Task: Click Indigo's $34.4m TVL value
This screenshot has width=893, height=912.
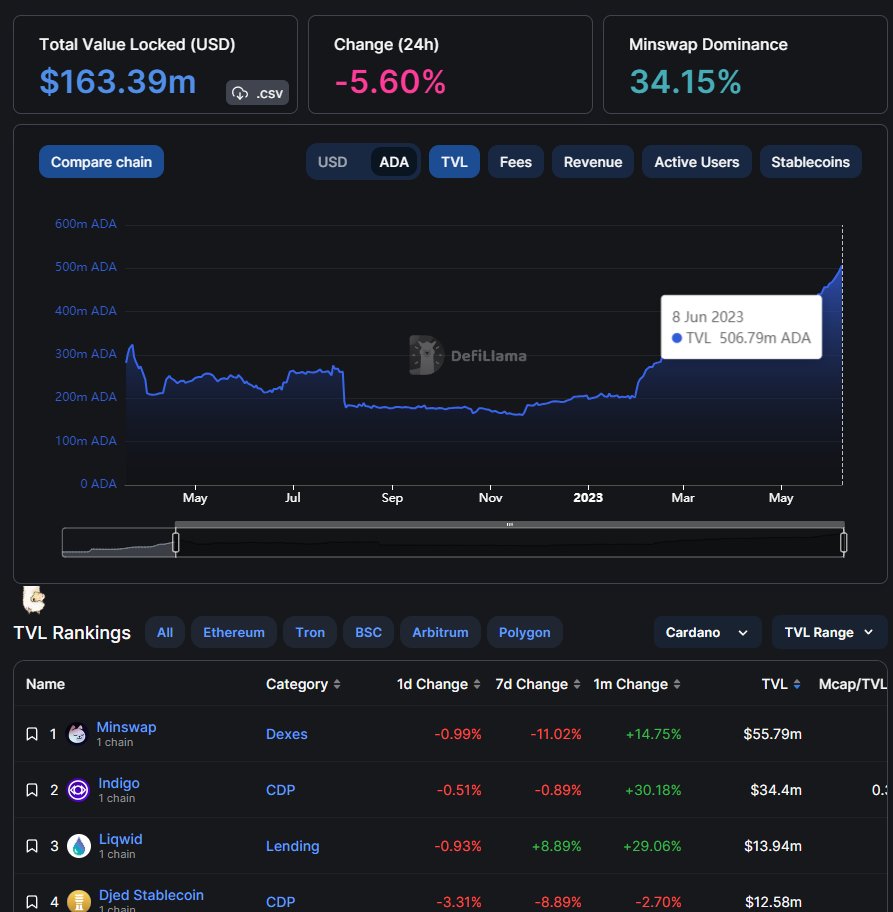Action: [776, 790]
